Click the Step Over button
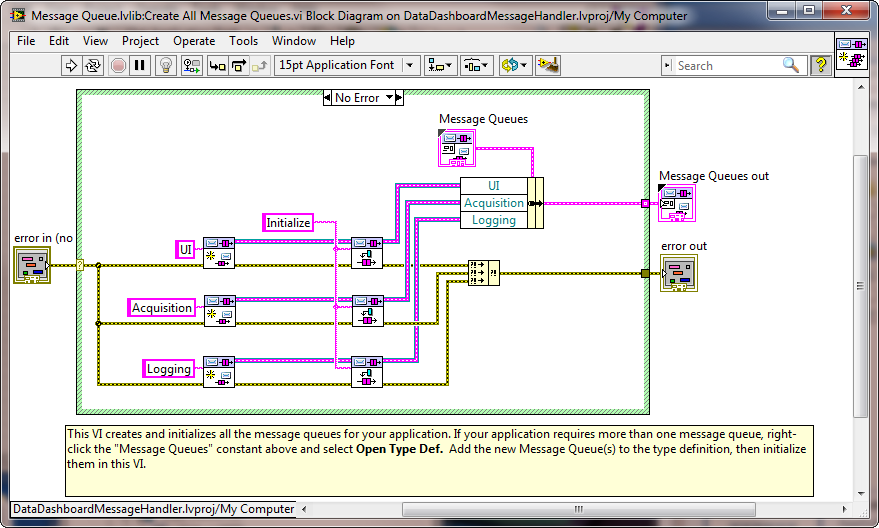879x528 pixels. (x=239, y=65)
